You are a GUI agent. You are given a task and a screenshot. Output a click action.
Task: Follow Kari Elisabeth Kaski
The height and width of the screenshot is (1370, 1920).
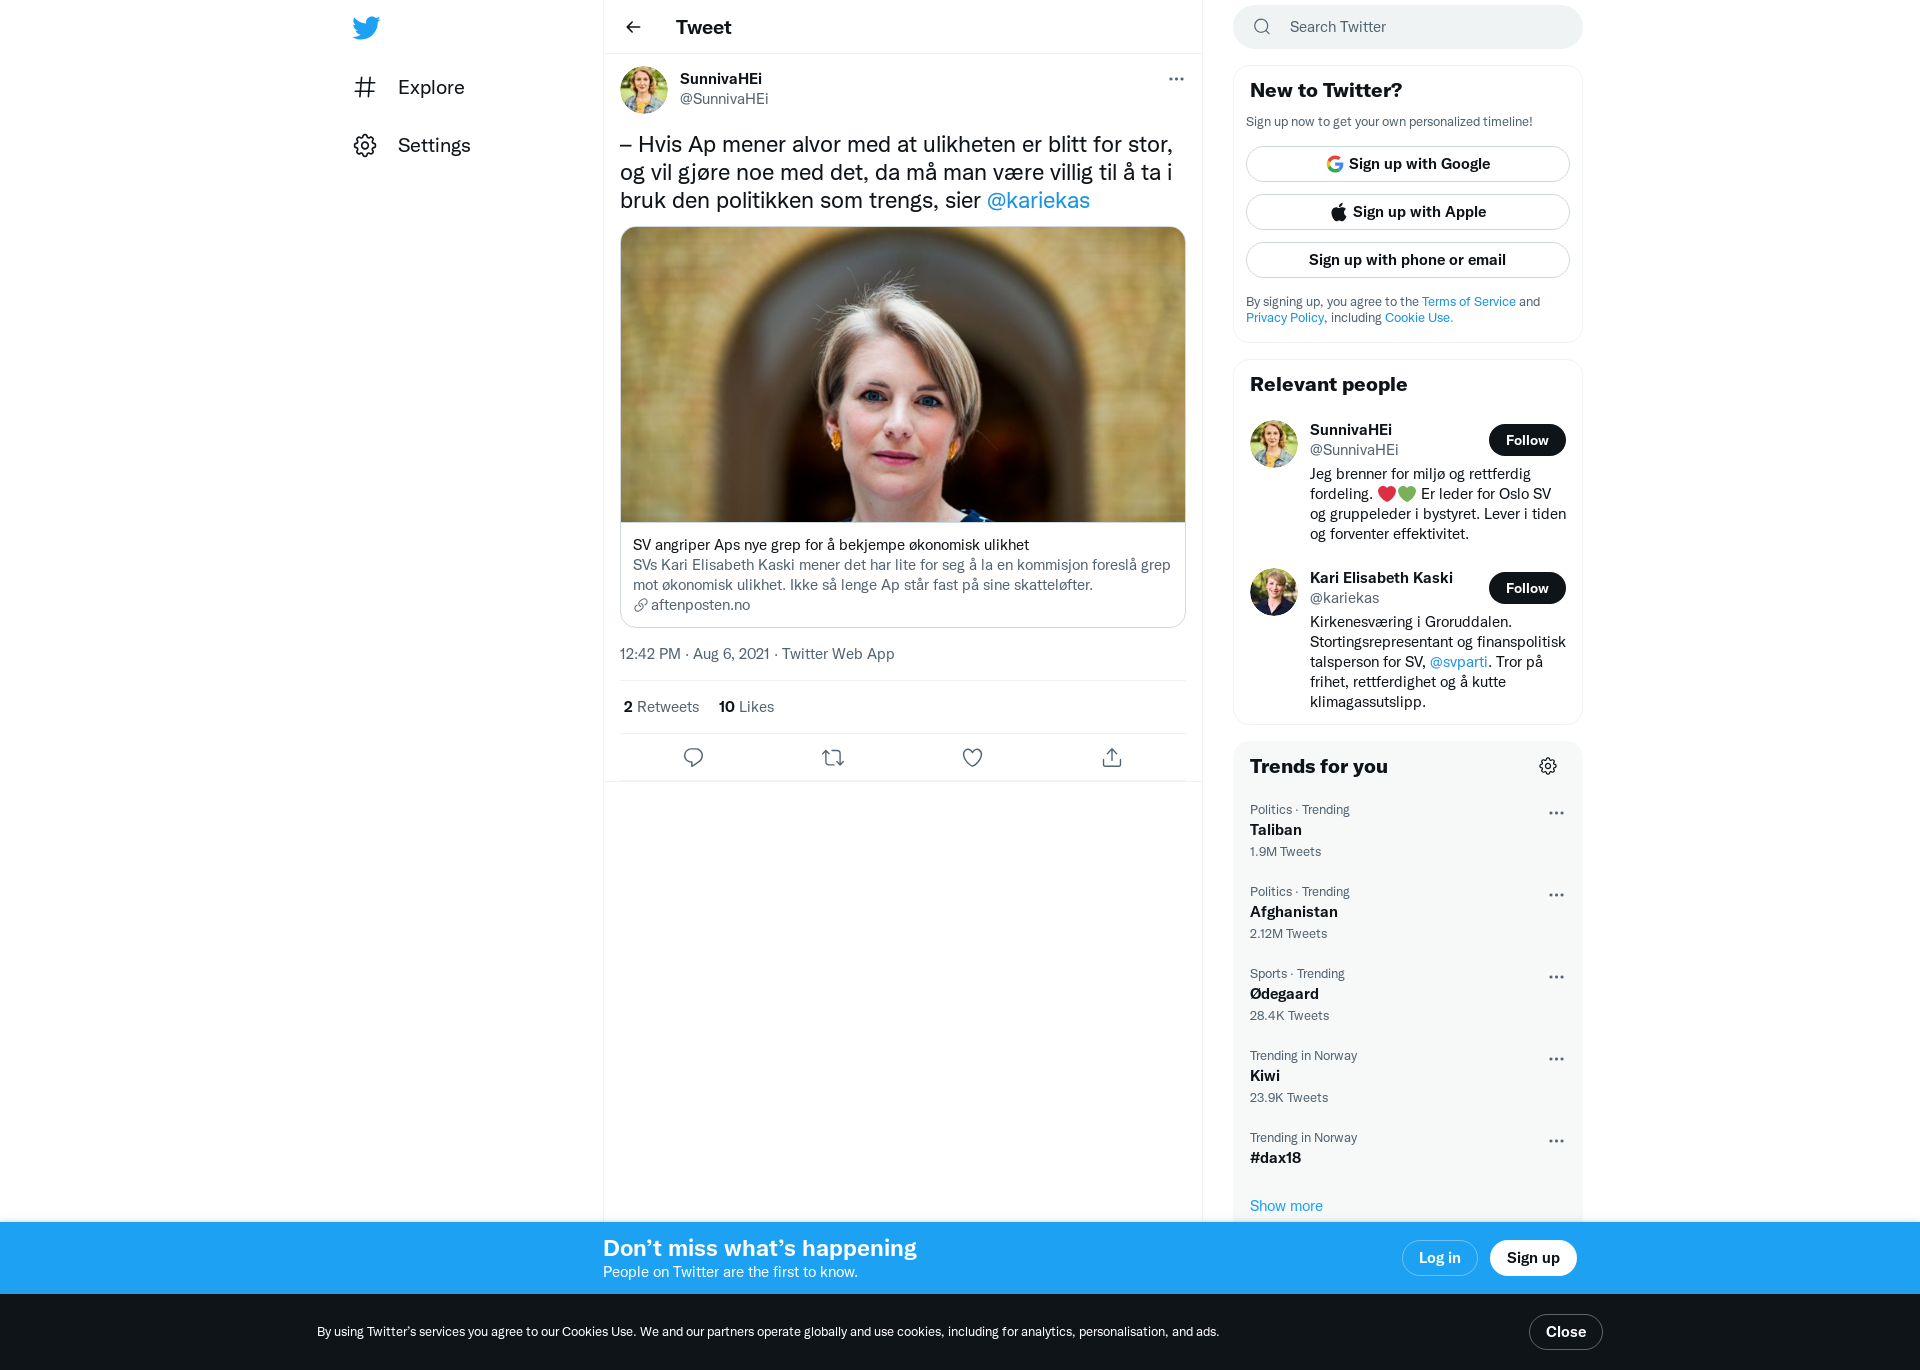click(1527, 588)
